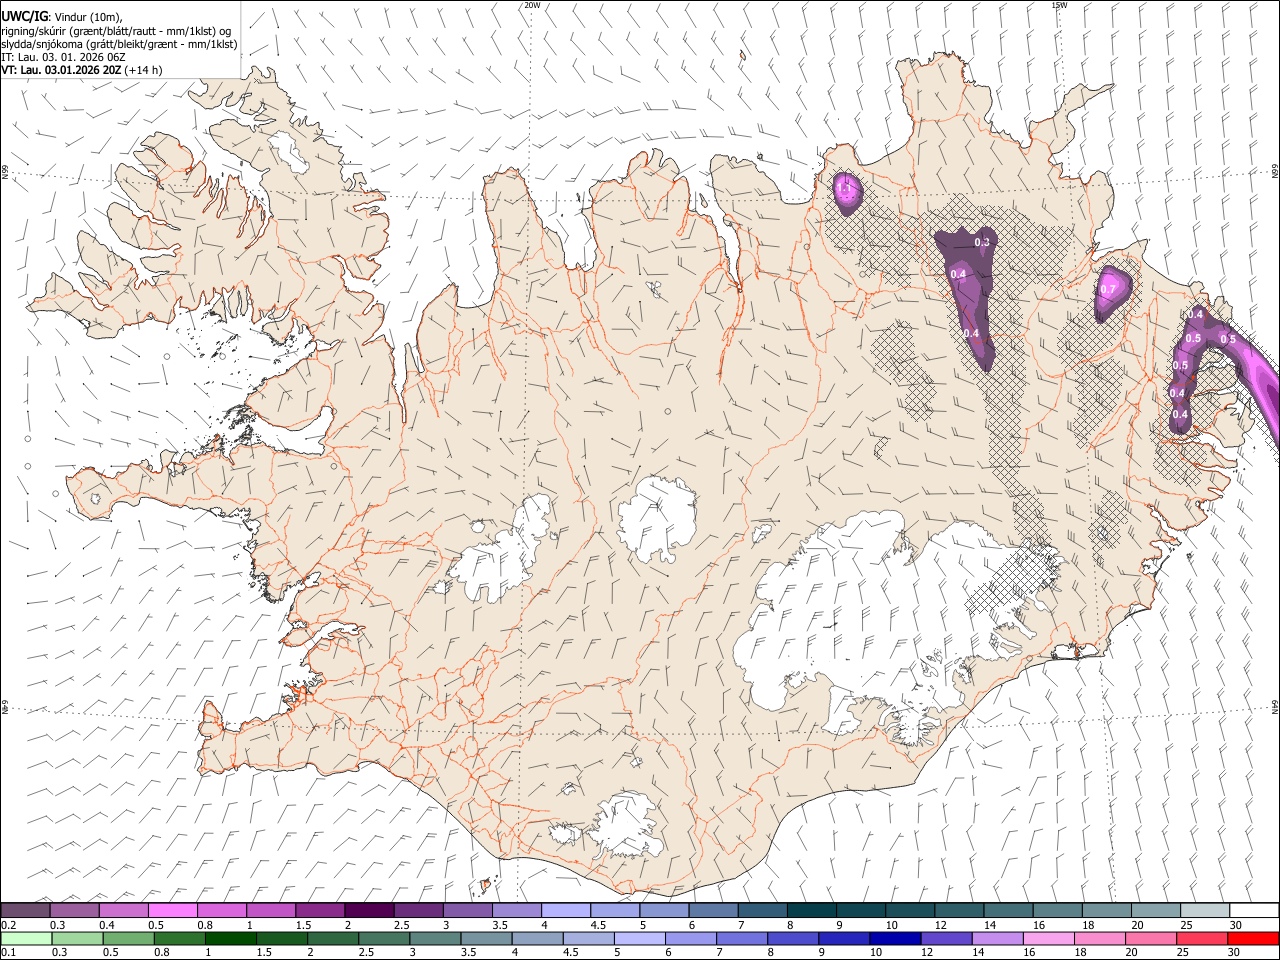Select the navy blue rain swatch starting at 10
This screenshot has width=1280, height=960.
(895, 938)
